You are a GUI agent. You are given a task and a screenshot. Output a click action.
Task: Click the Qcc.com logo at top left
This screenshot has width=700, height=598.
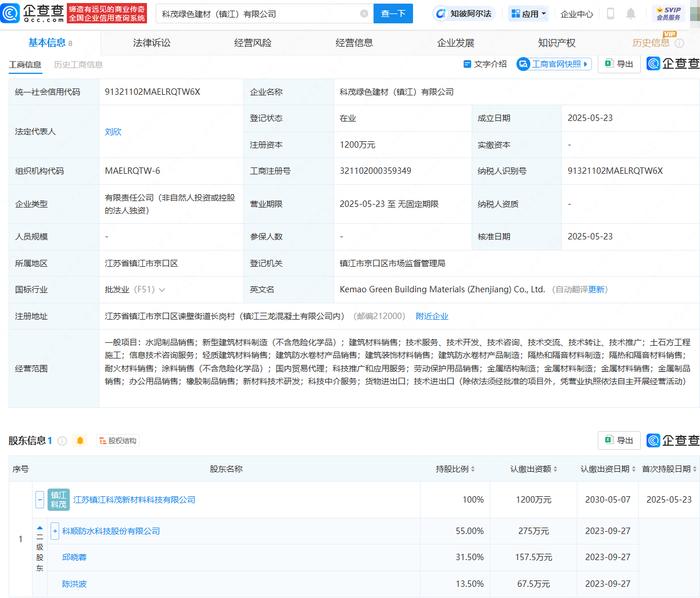[32, 13]
